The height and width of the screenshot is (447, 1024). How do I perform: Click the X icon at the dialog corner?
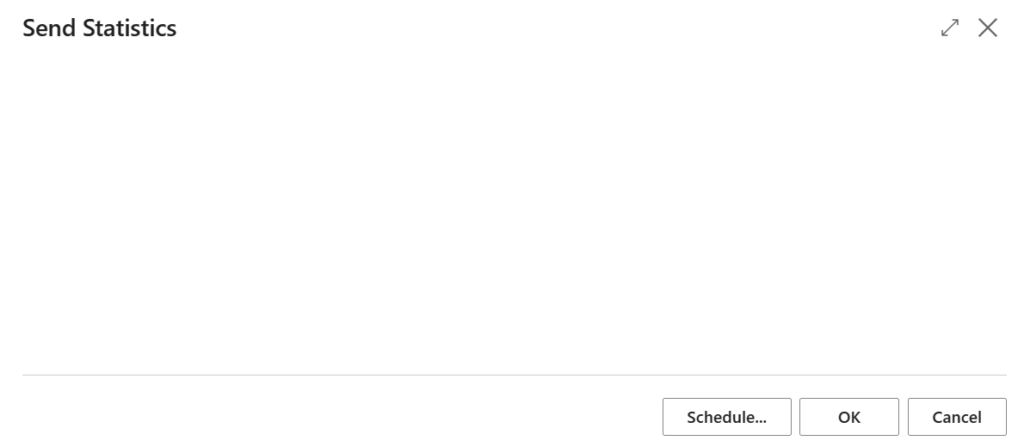pyautogui.click(x=987, y=27)
